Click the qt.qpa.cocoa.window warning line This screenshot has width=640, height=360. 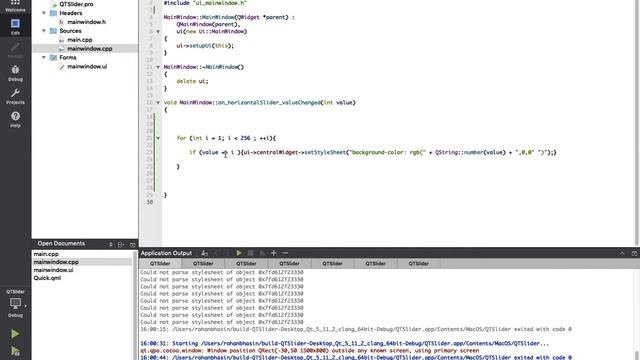coord(309,351)
